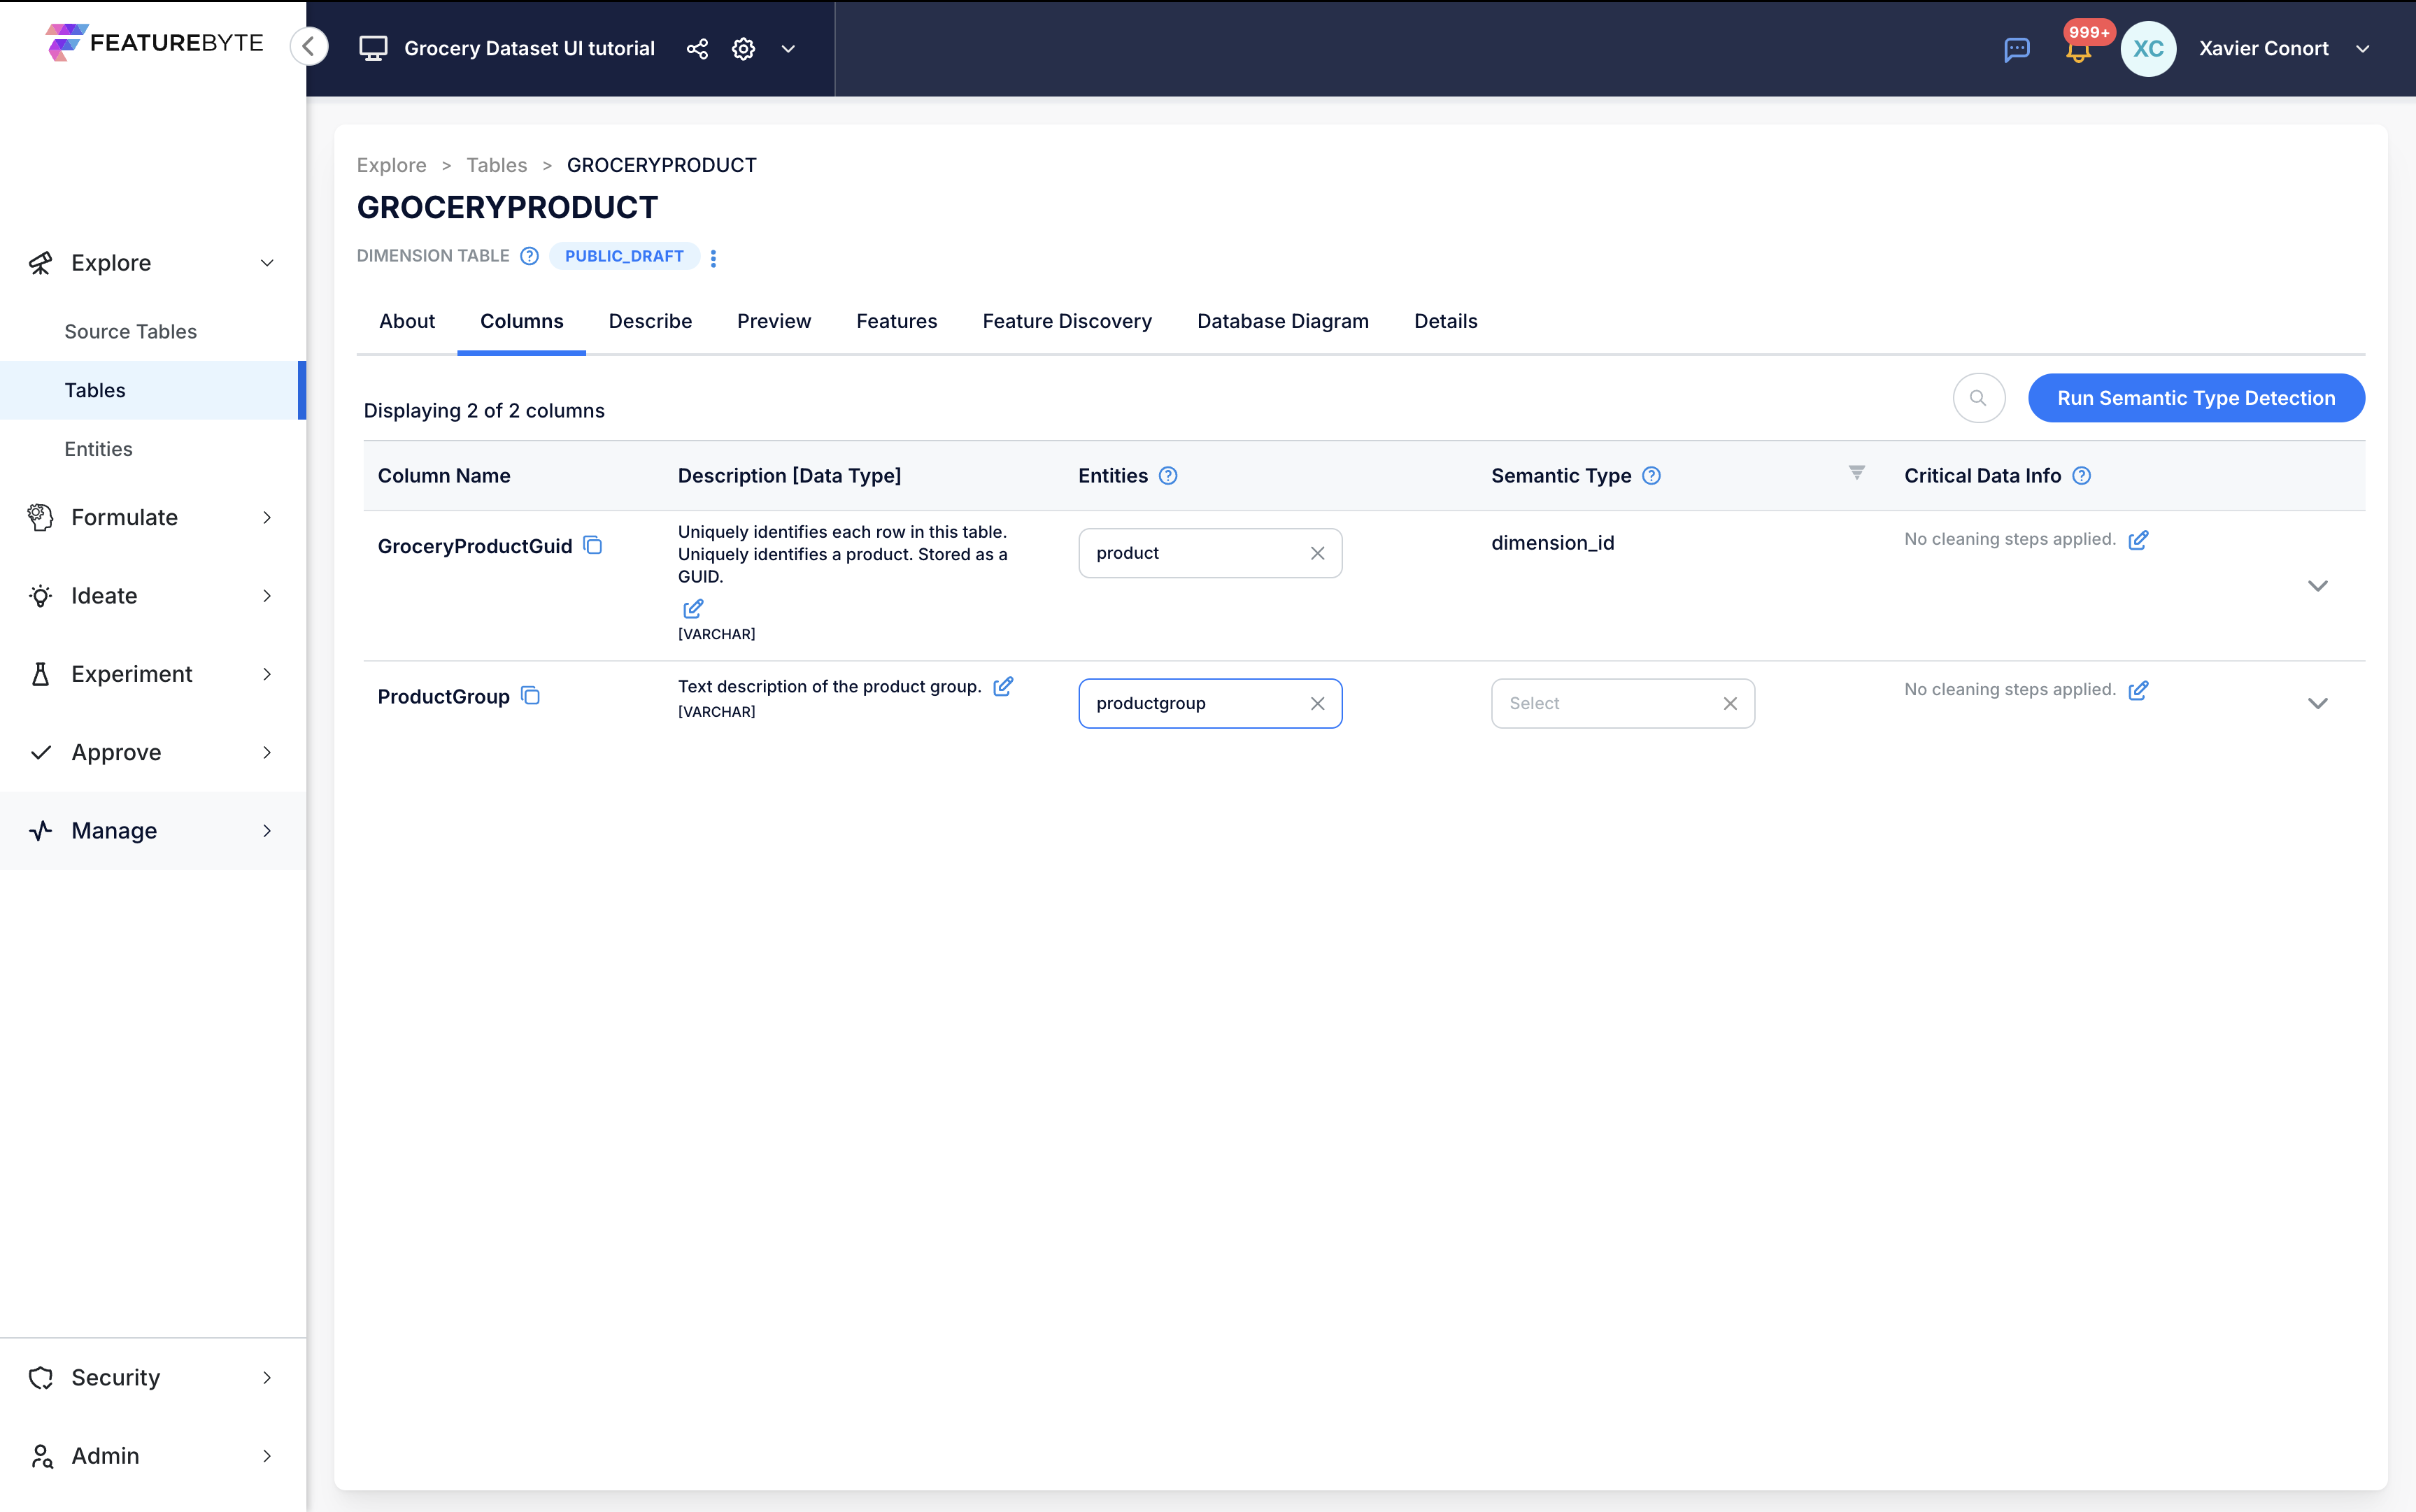Switch to the Features tab
The height and width of the screenshot is (1512, 2416).
(x=897, y=320)
